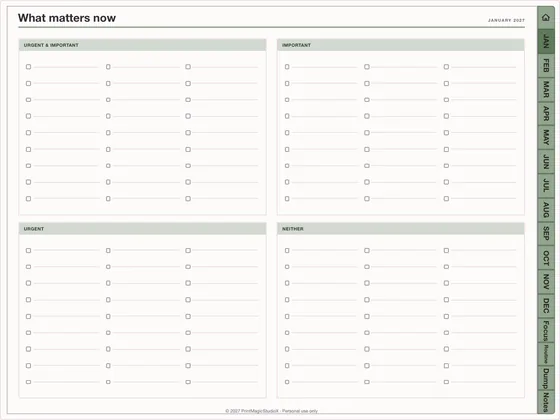Click the IMPORTANT quadrant header label
Image resolution: width=560 pixels, height=420 pixels.
(296, 45)
